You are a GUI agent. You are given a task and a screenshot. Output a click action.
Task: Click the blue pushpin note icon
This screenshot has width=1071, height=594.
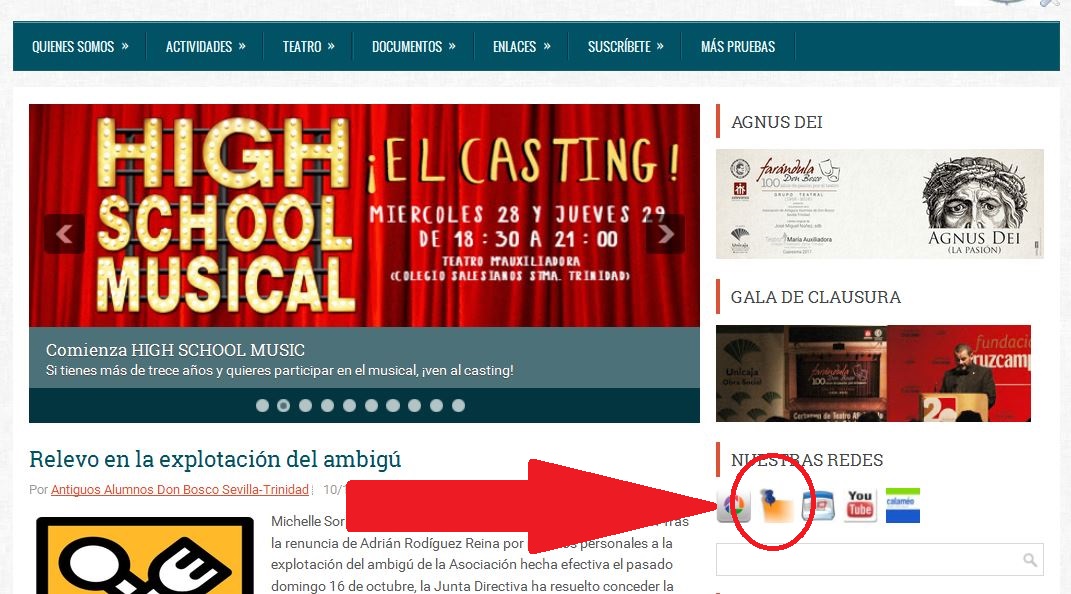coord(777,506)
